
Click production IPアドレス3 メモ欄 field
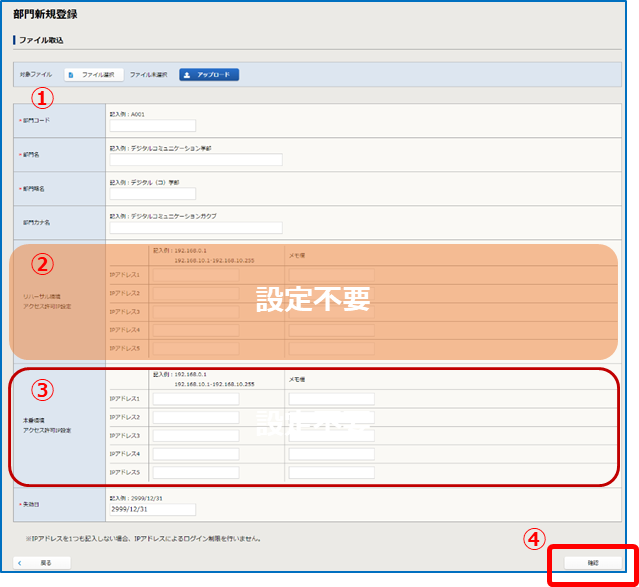tap(331, 436)
